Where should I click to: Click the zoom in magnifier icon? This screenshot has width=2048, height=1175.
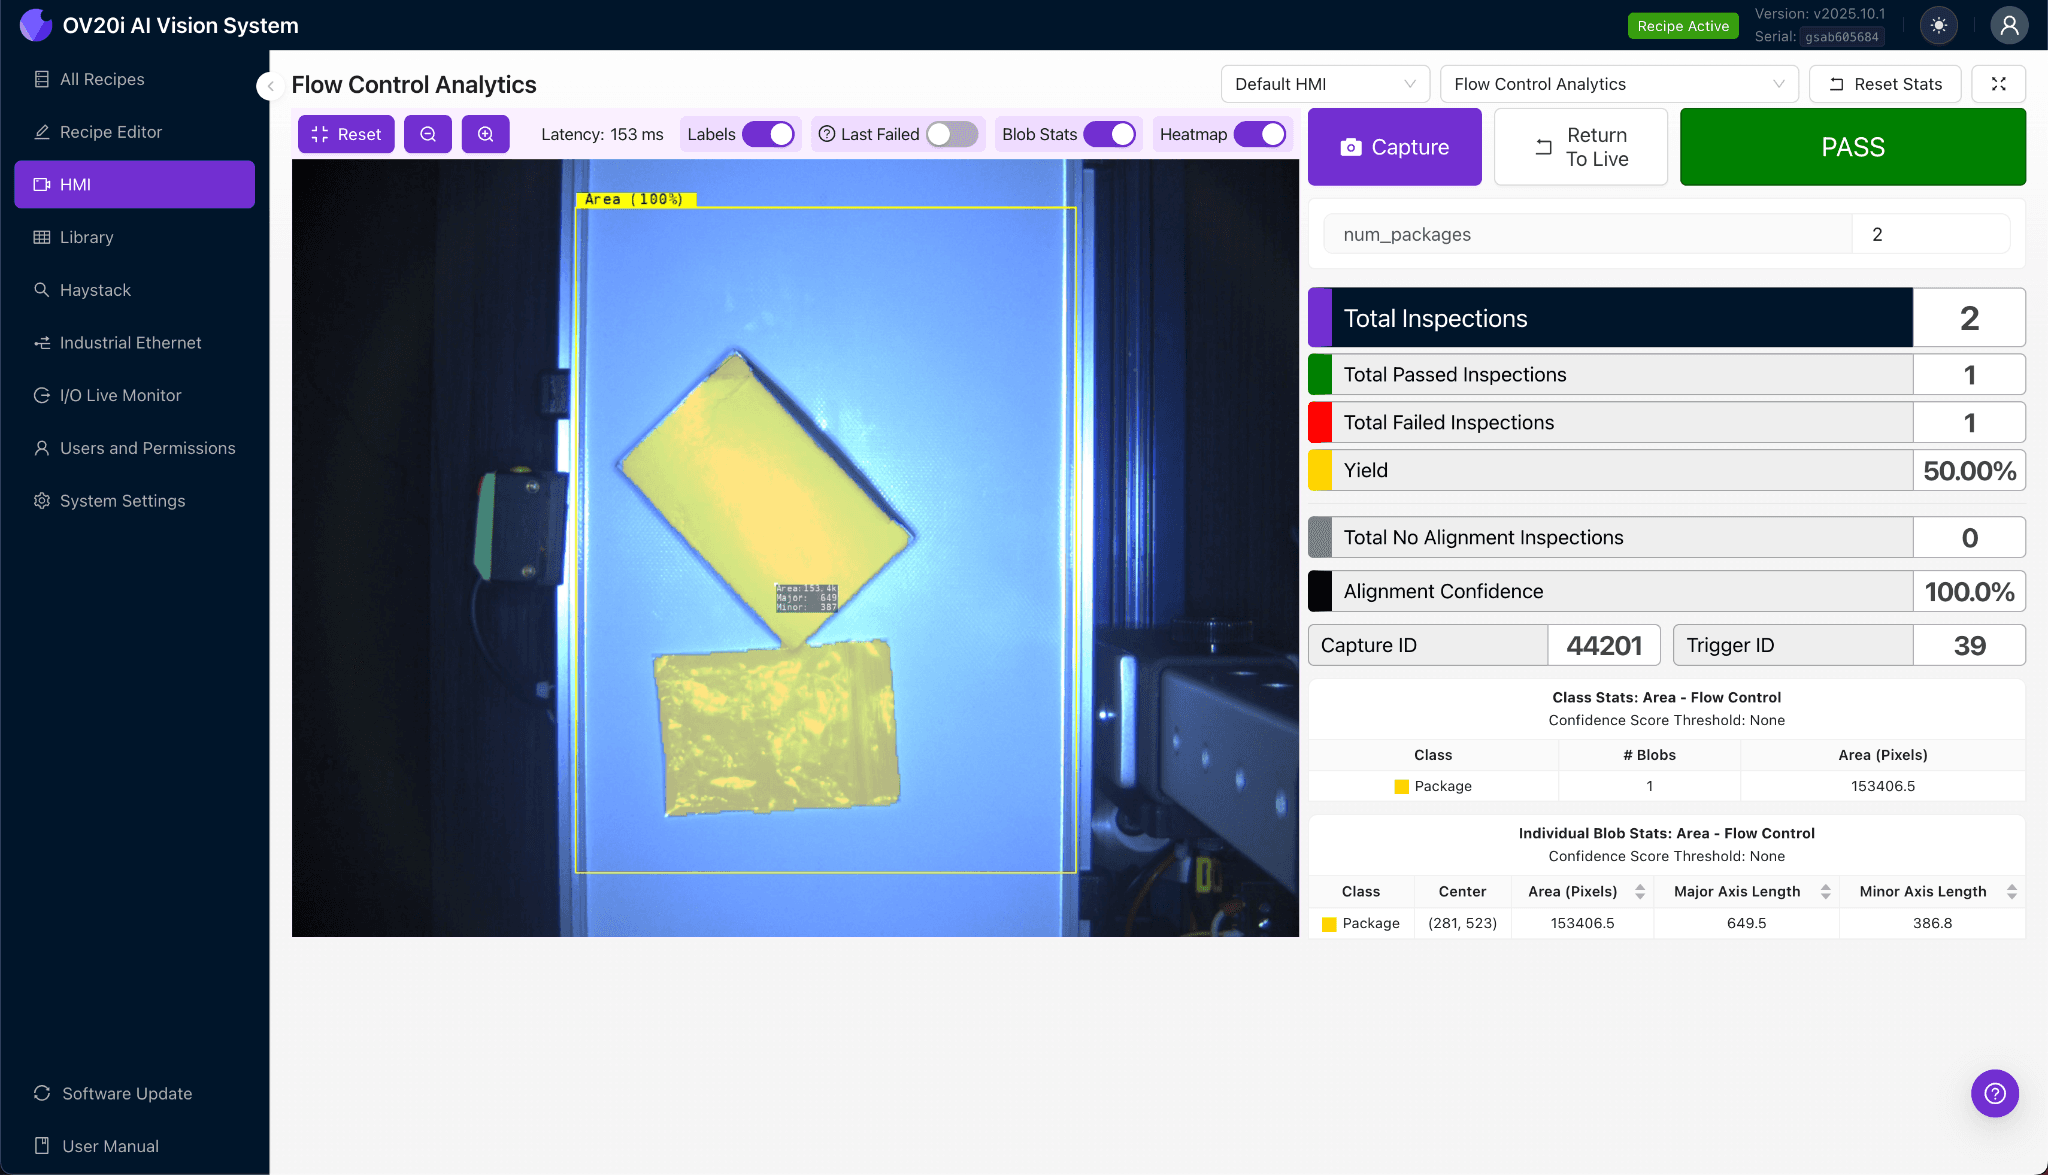(485, 133)
